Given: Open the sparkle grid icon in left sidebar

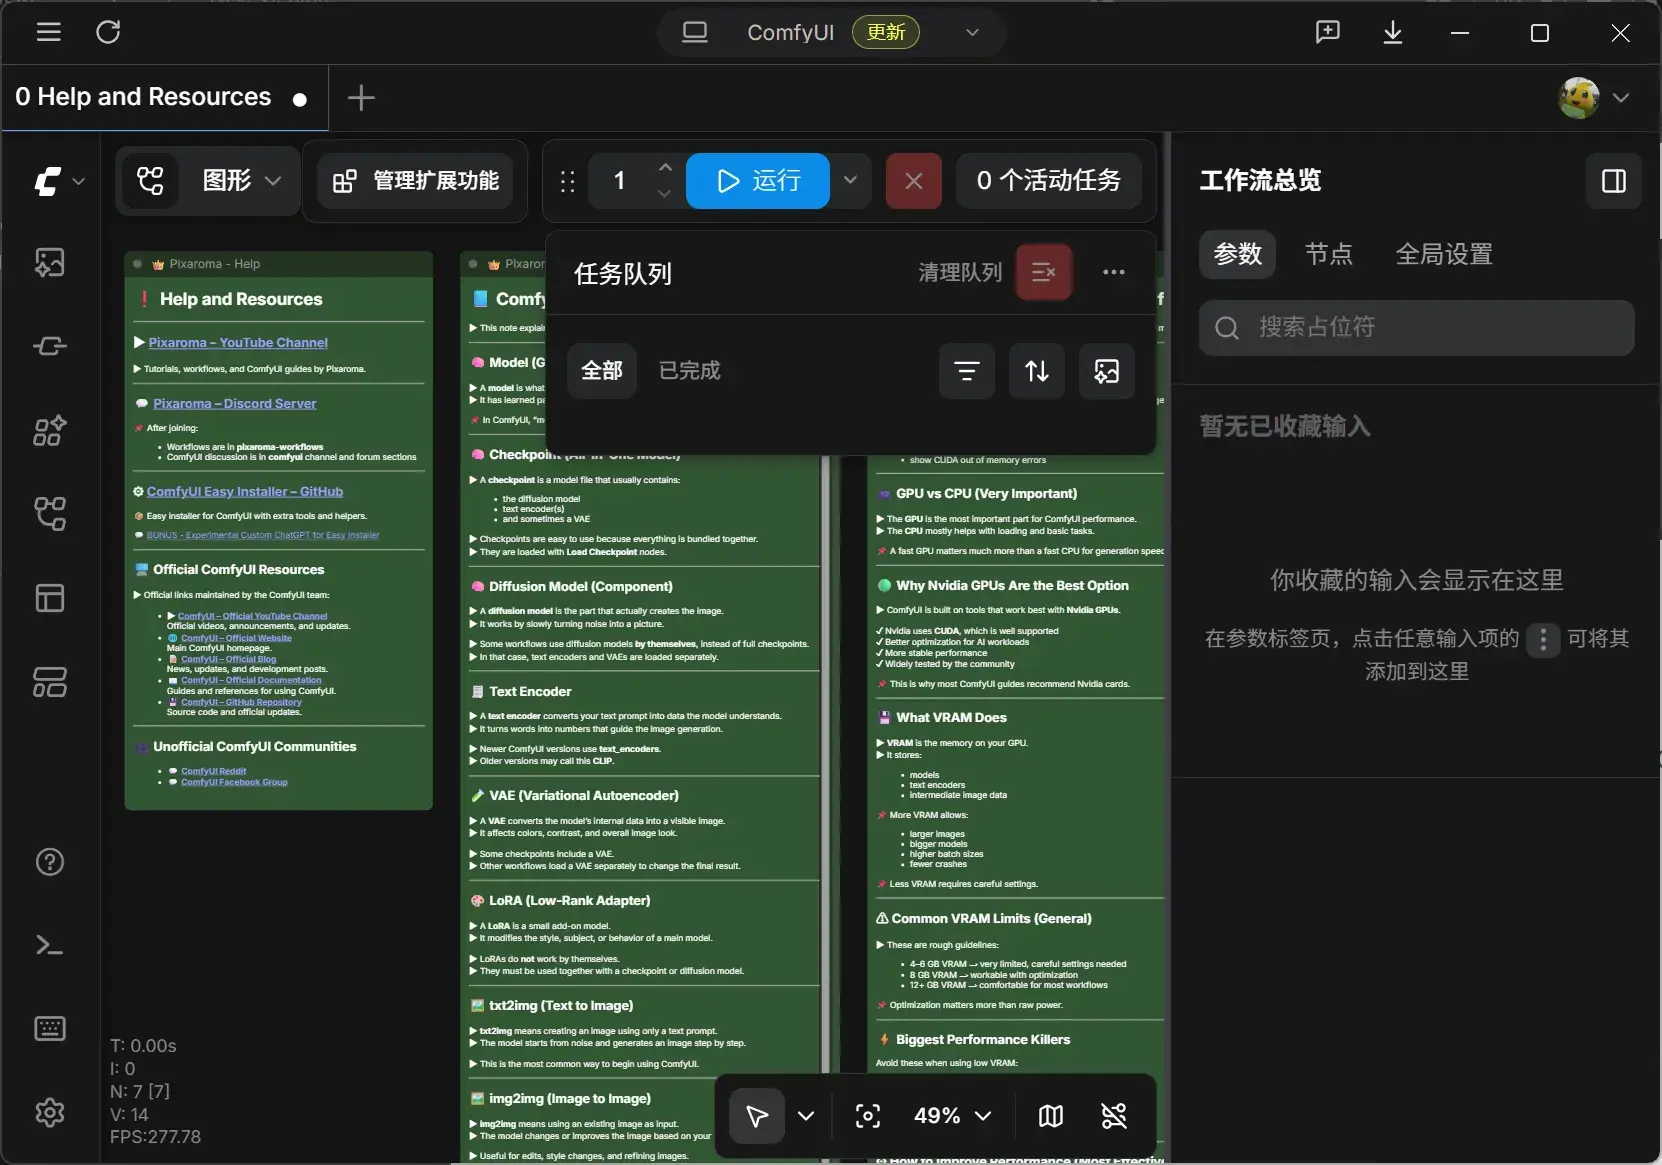Looking at the screenshot, I should tap(50, 430).
